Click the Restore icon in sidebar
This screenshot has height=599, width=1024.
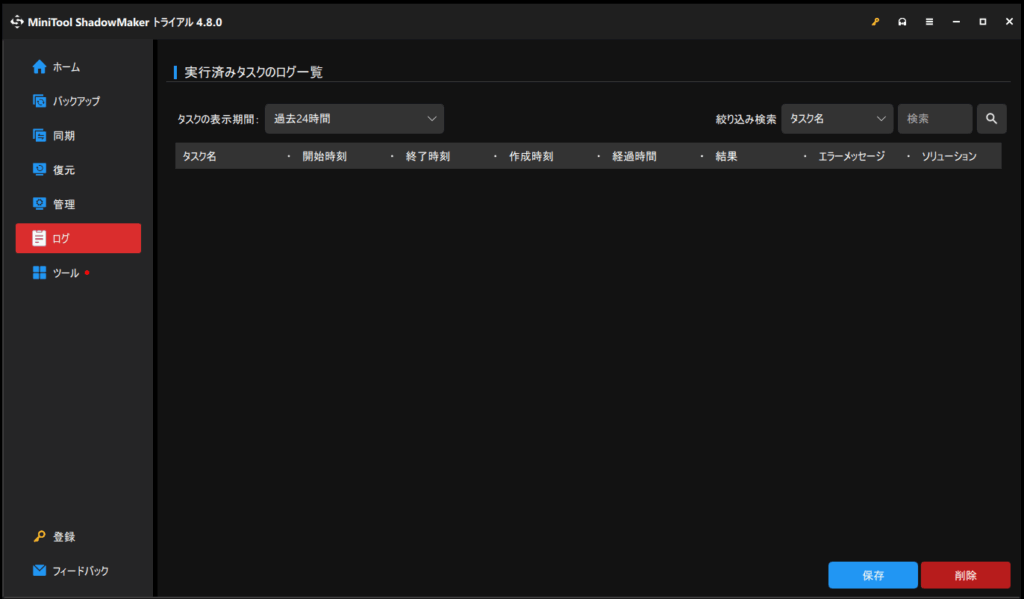point(39,170)
